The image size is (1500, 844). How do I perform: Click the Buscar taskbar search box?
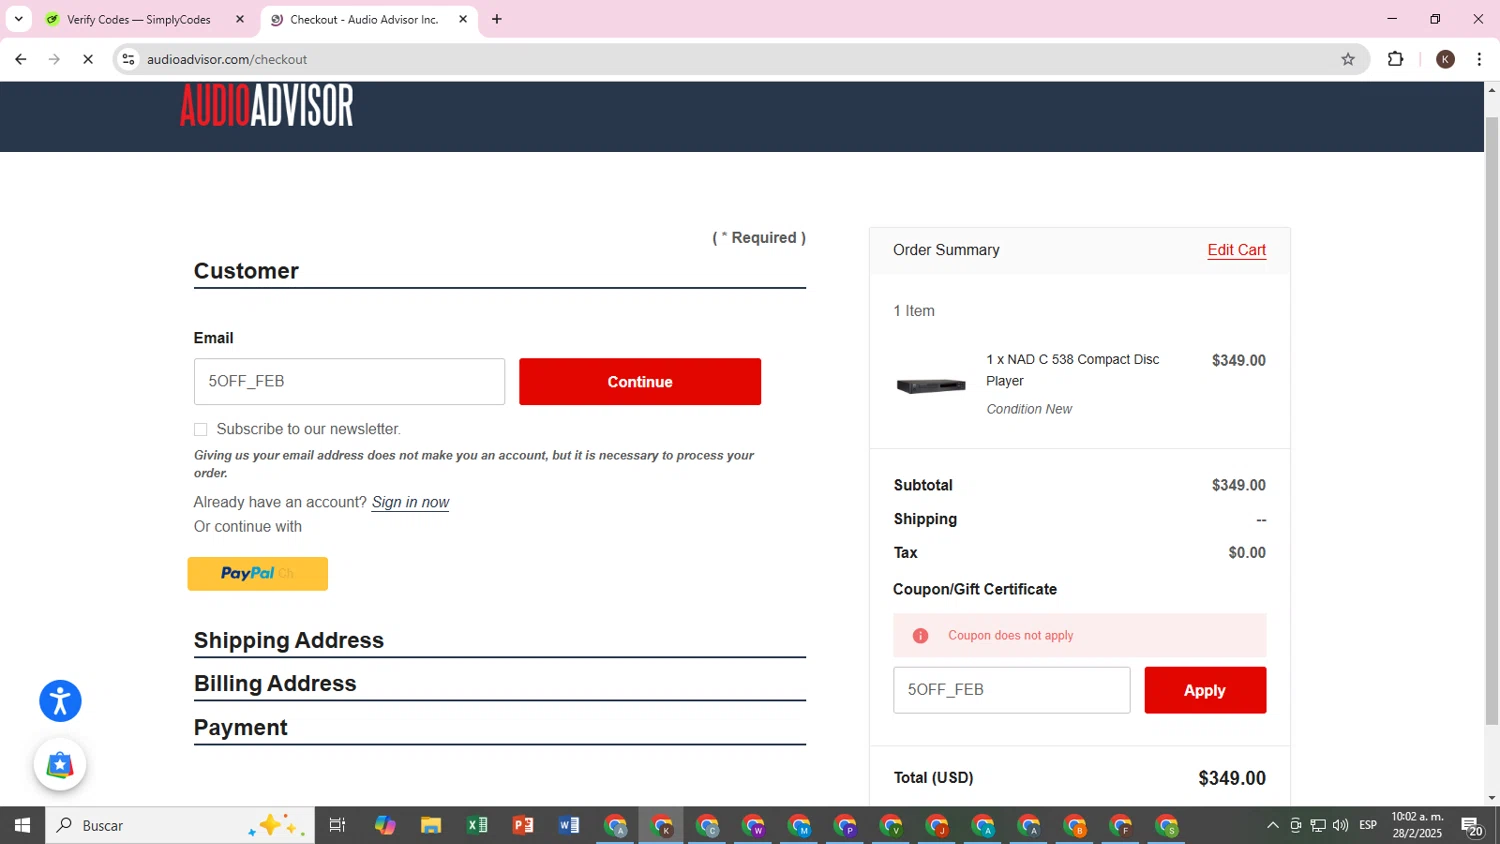[180, 825]
